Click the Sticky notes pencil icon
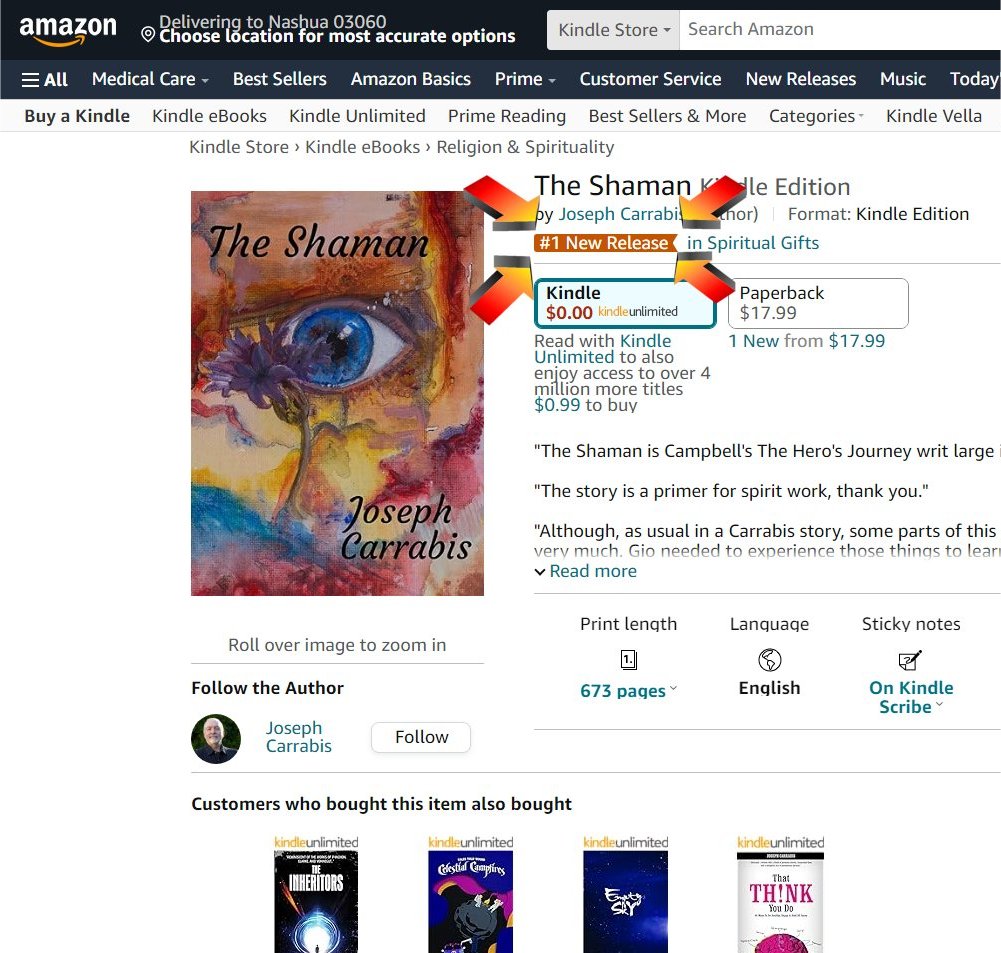 coord(910,659)
